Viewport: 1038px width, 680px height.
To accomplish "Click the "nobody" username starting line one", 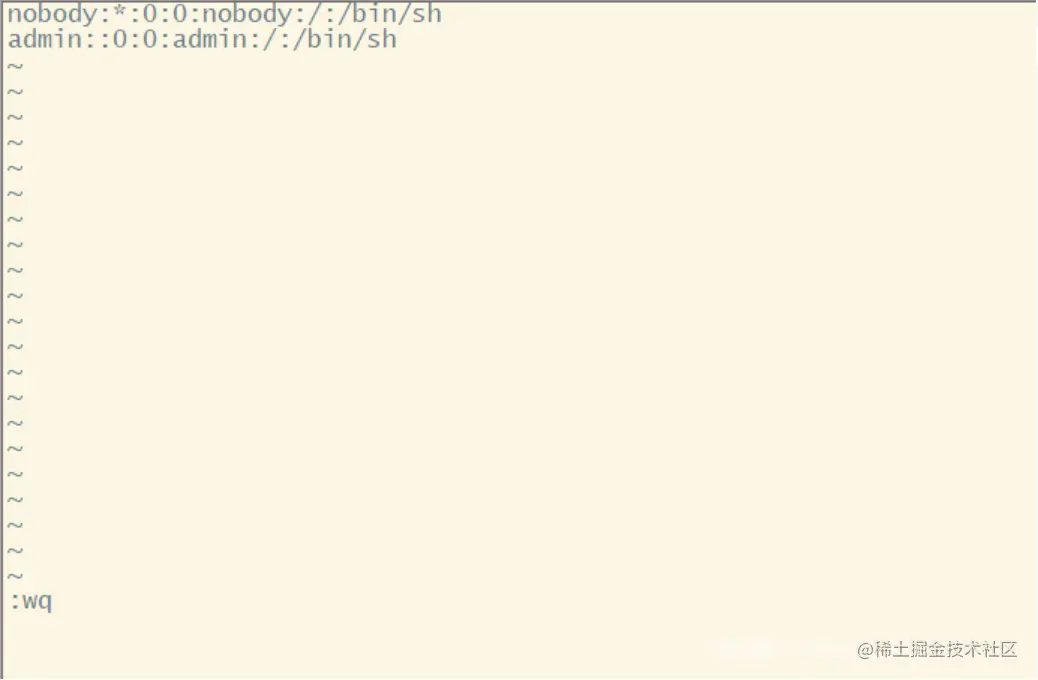I will pyautogui.click(x=52, y=14).
